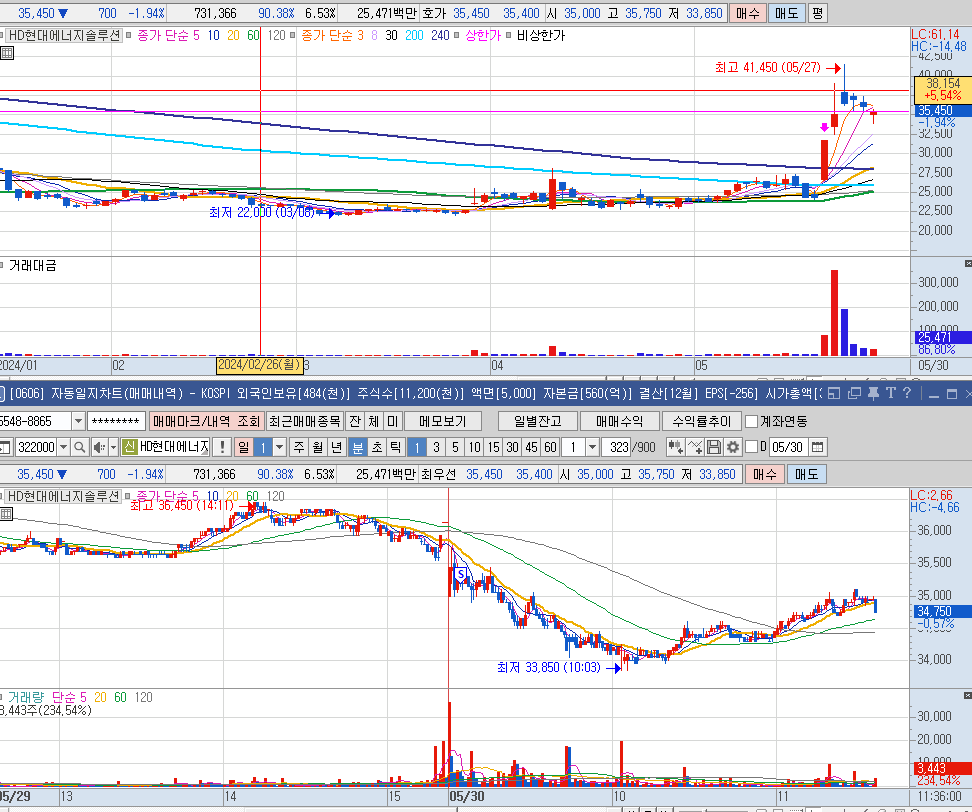
Task: Open the 일별잔고 tab
Action: [537, 421]
